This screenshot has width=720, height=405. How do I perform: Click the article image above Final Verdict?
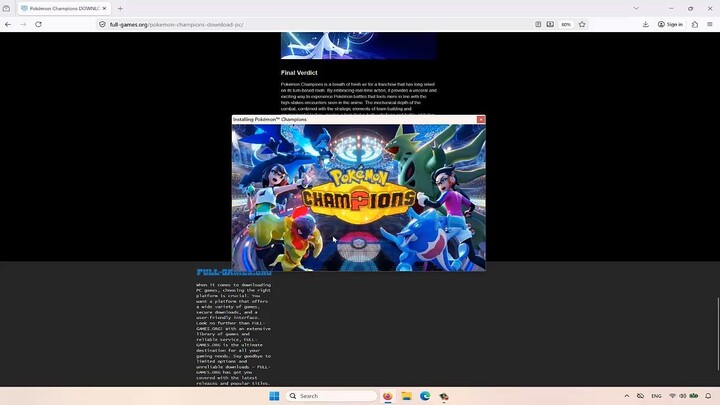(358, 45)
